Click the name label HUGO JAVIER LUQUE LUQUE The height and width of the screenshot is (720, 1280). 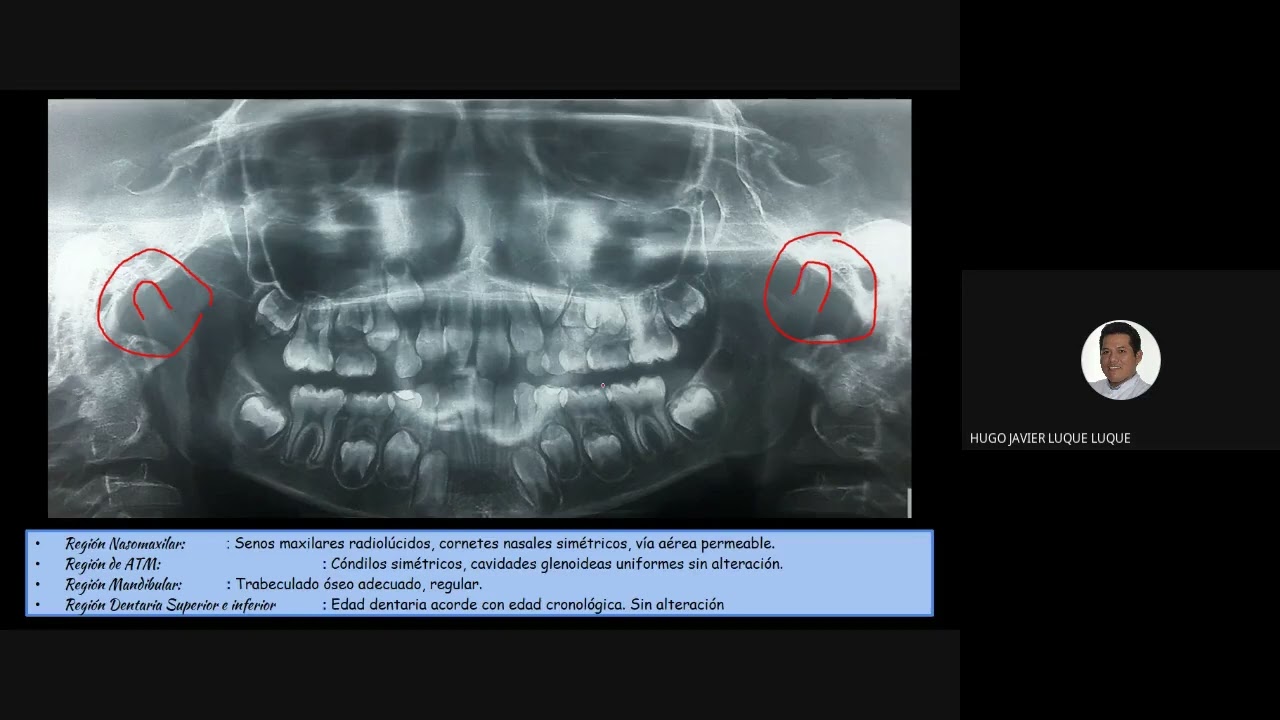(1050, 438)
